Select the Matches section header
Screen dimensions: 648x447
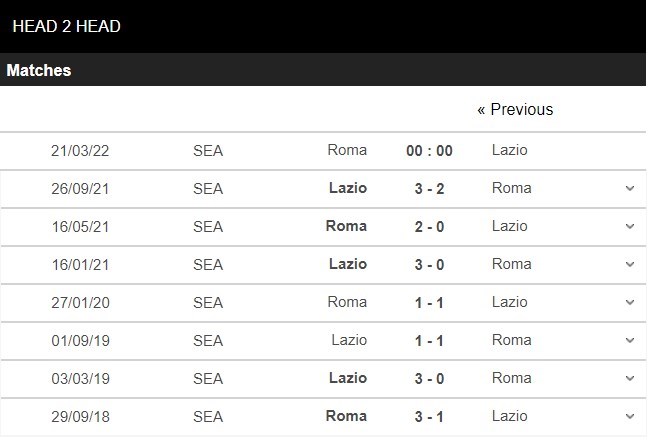[39, 71]
